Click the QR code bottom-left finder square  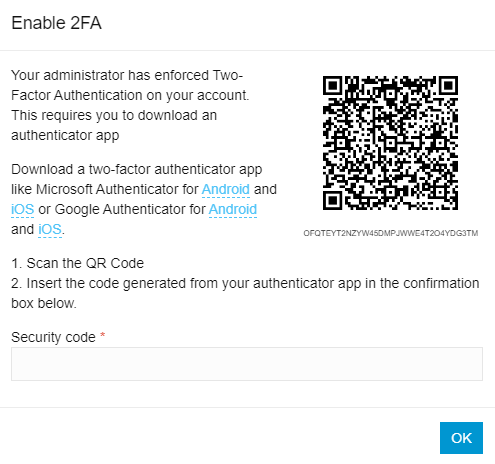(332, 201)
